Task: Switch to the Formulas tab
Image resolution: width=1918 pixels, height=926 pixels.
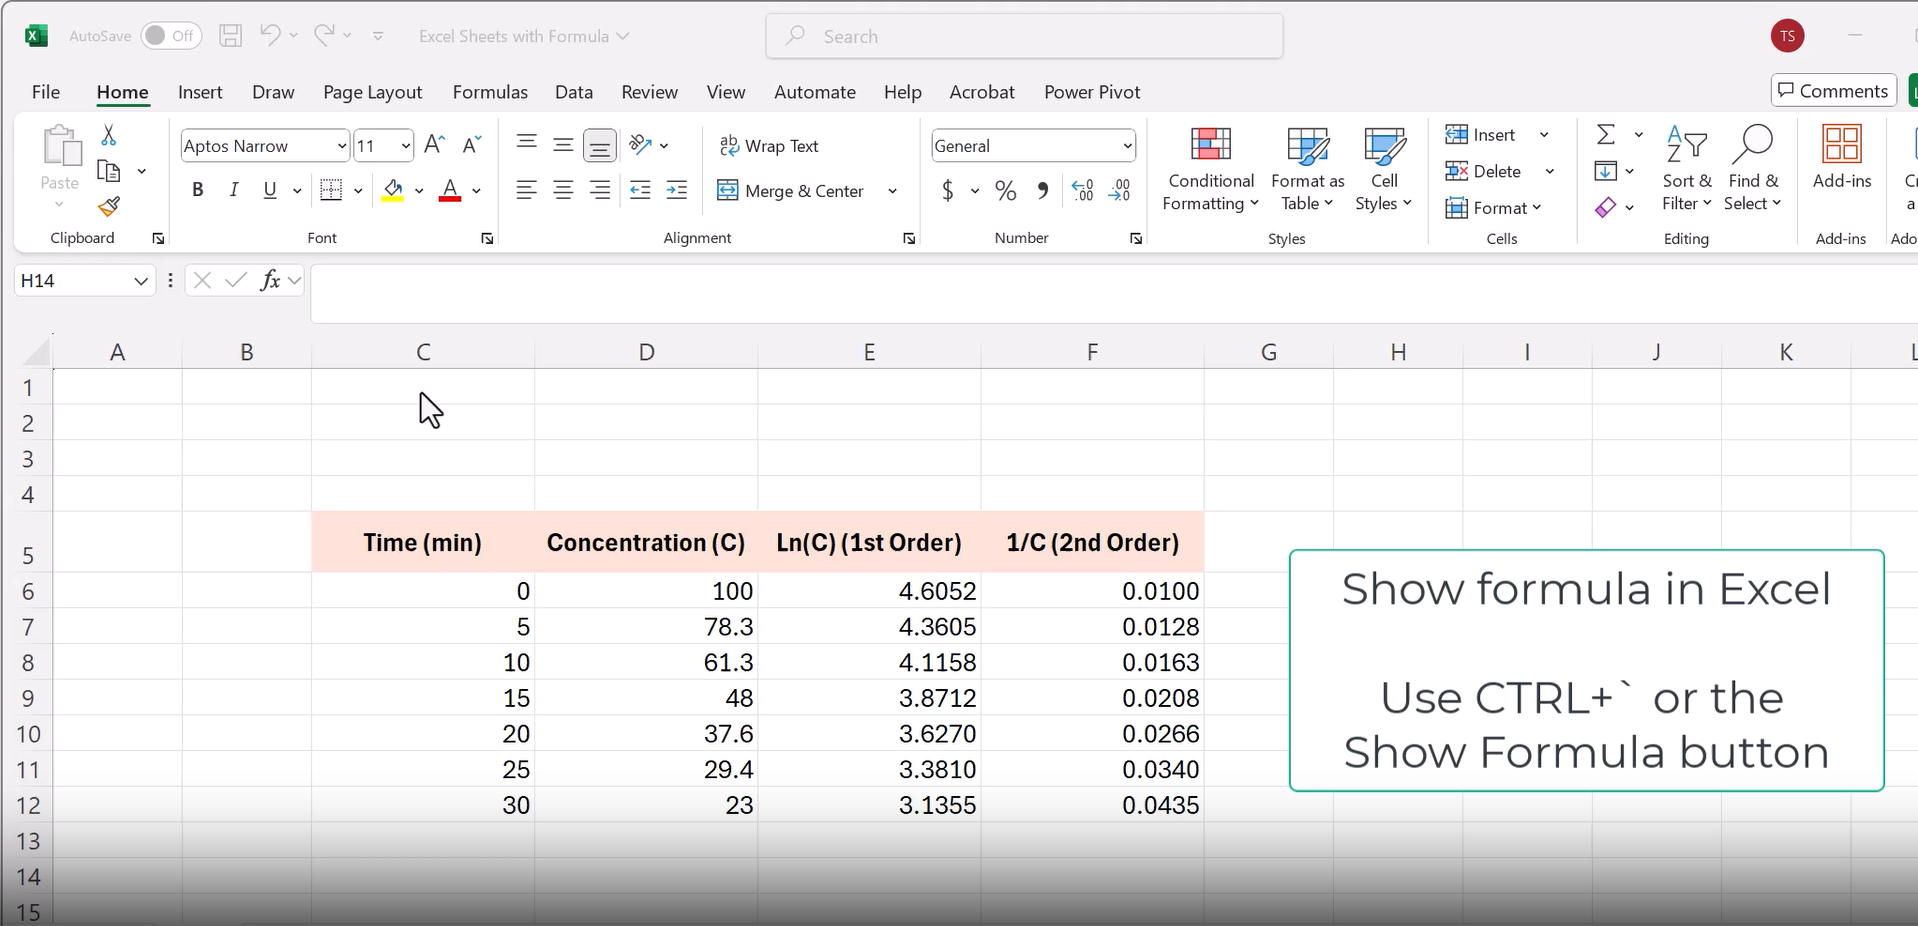Action: tap(490, 92)
